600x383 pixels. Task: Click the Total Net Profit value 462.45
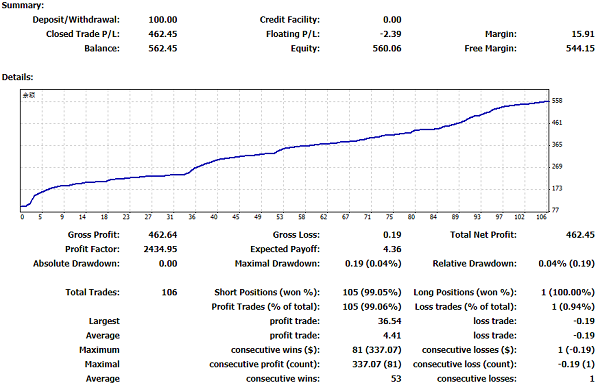click(x=580, y=235)
